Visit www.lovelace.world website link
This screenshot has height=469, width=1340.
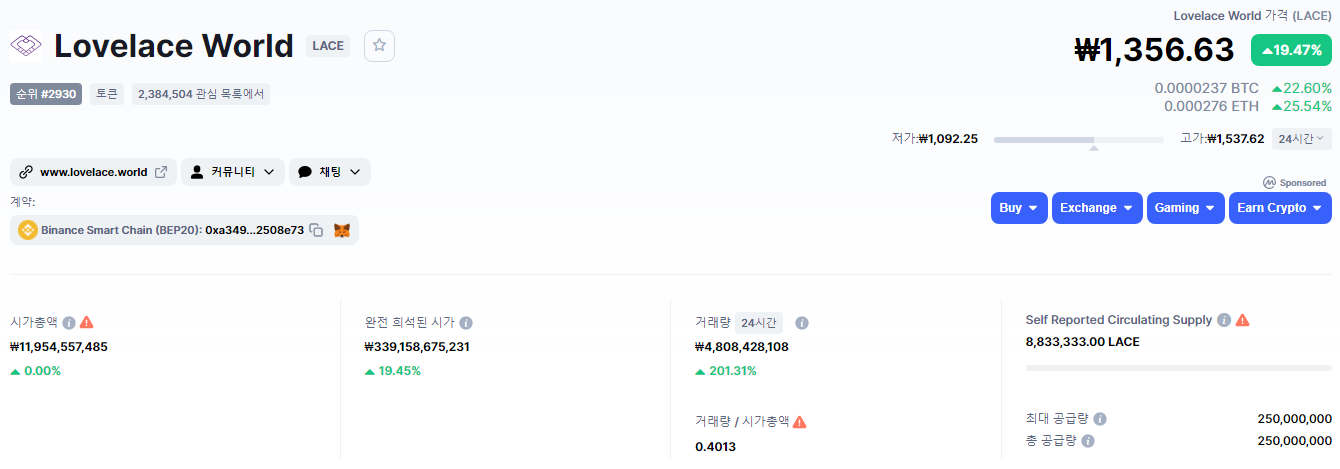94,172
